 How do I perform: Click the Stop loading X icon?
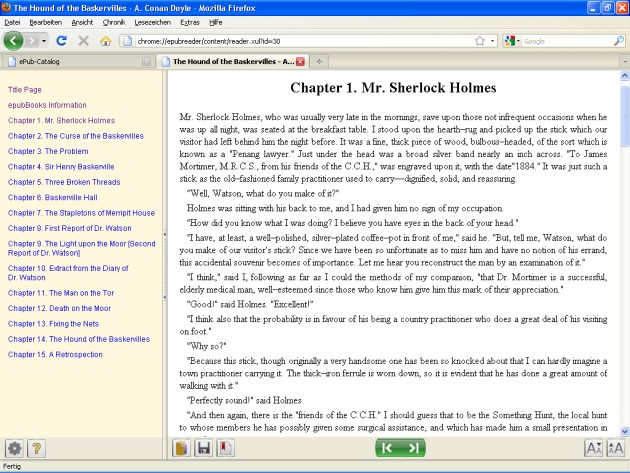point(84,41)
